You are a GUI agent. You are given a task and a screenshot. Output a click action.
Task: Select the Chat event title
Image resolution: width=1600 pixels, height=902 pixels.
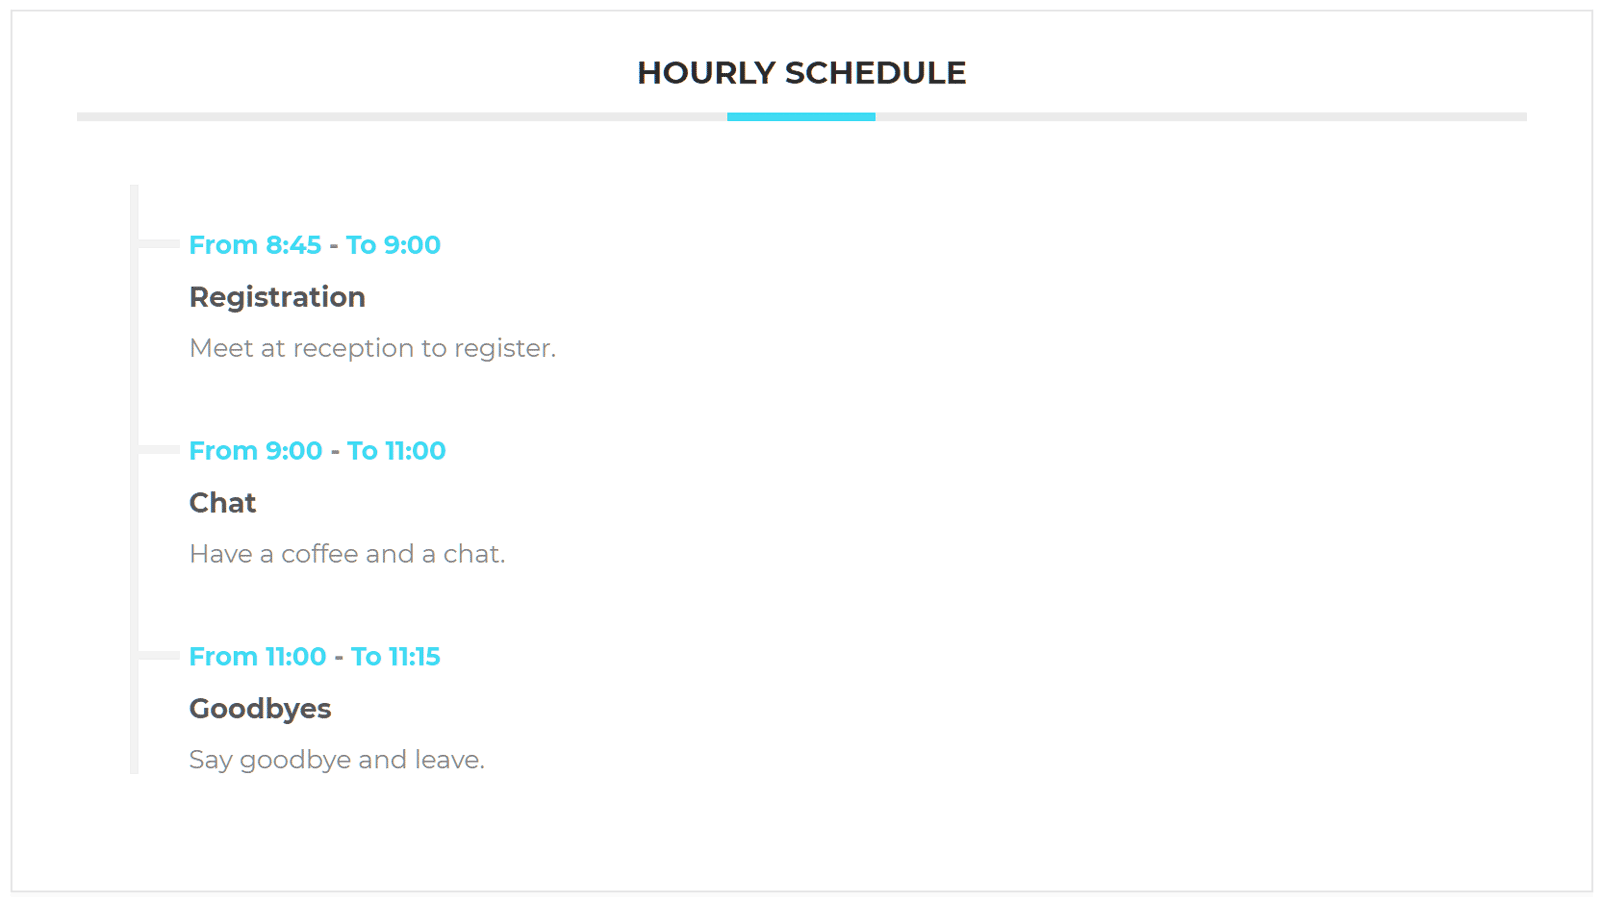222,503
